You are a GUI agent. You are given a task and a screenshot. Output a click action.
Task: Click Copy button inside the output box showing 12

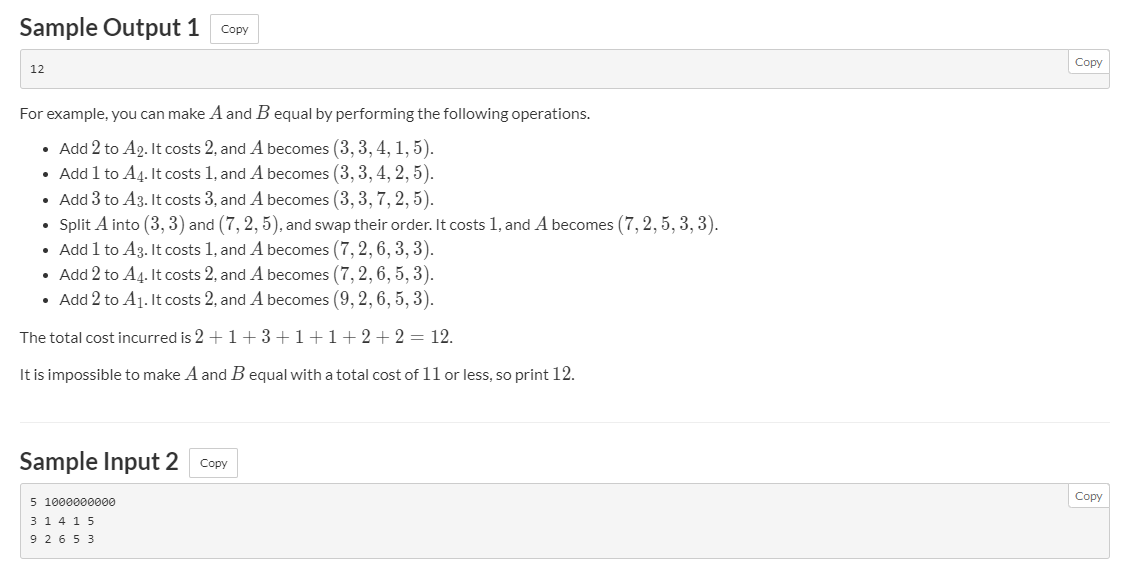point(1088,62)
